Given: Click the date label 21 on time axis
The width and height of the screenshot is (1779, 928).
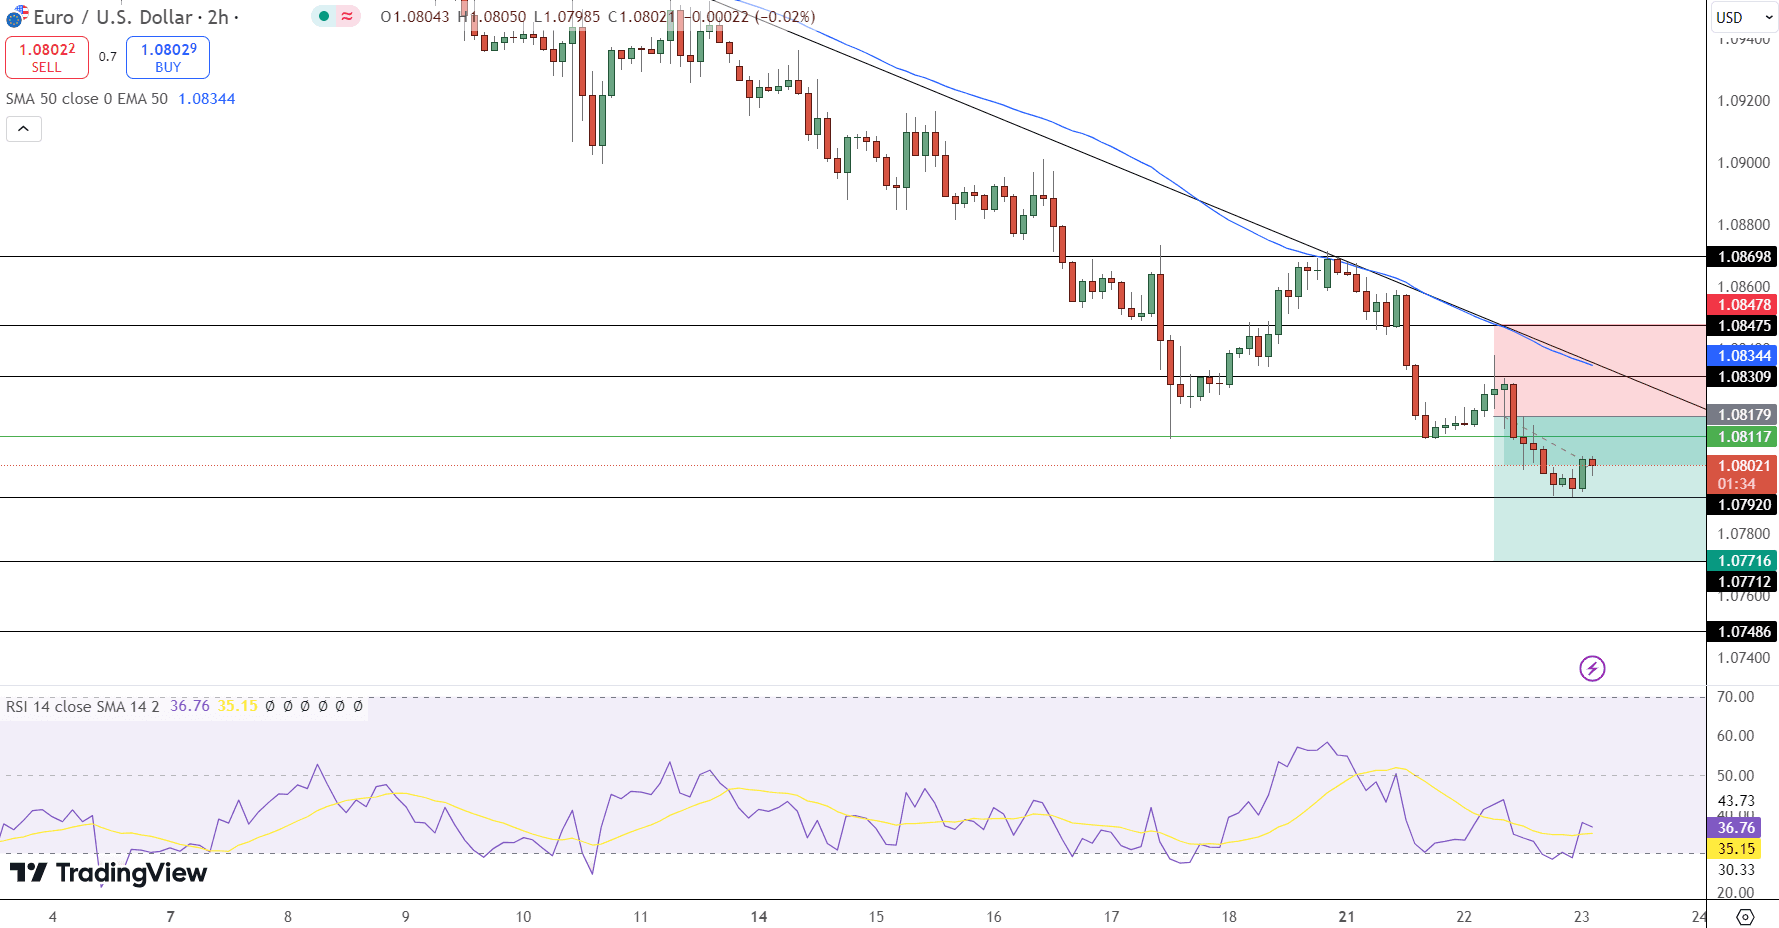Looking at the screenshot, I should coord(1347,916).
